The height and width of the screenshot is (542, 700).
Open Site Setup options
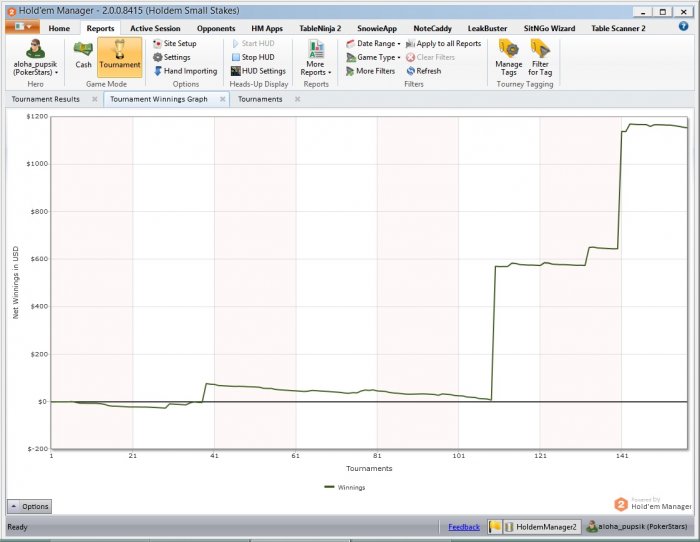pos(174,44)
